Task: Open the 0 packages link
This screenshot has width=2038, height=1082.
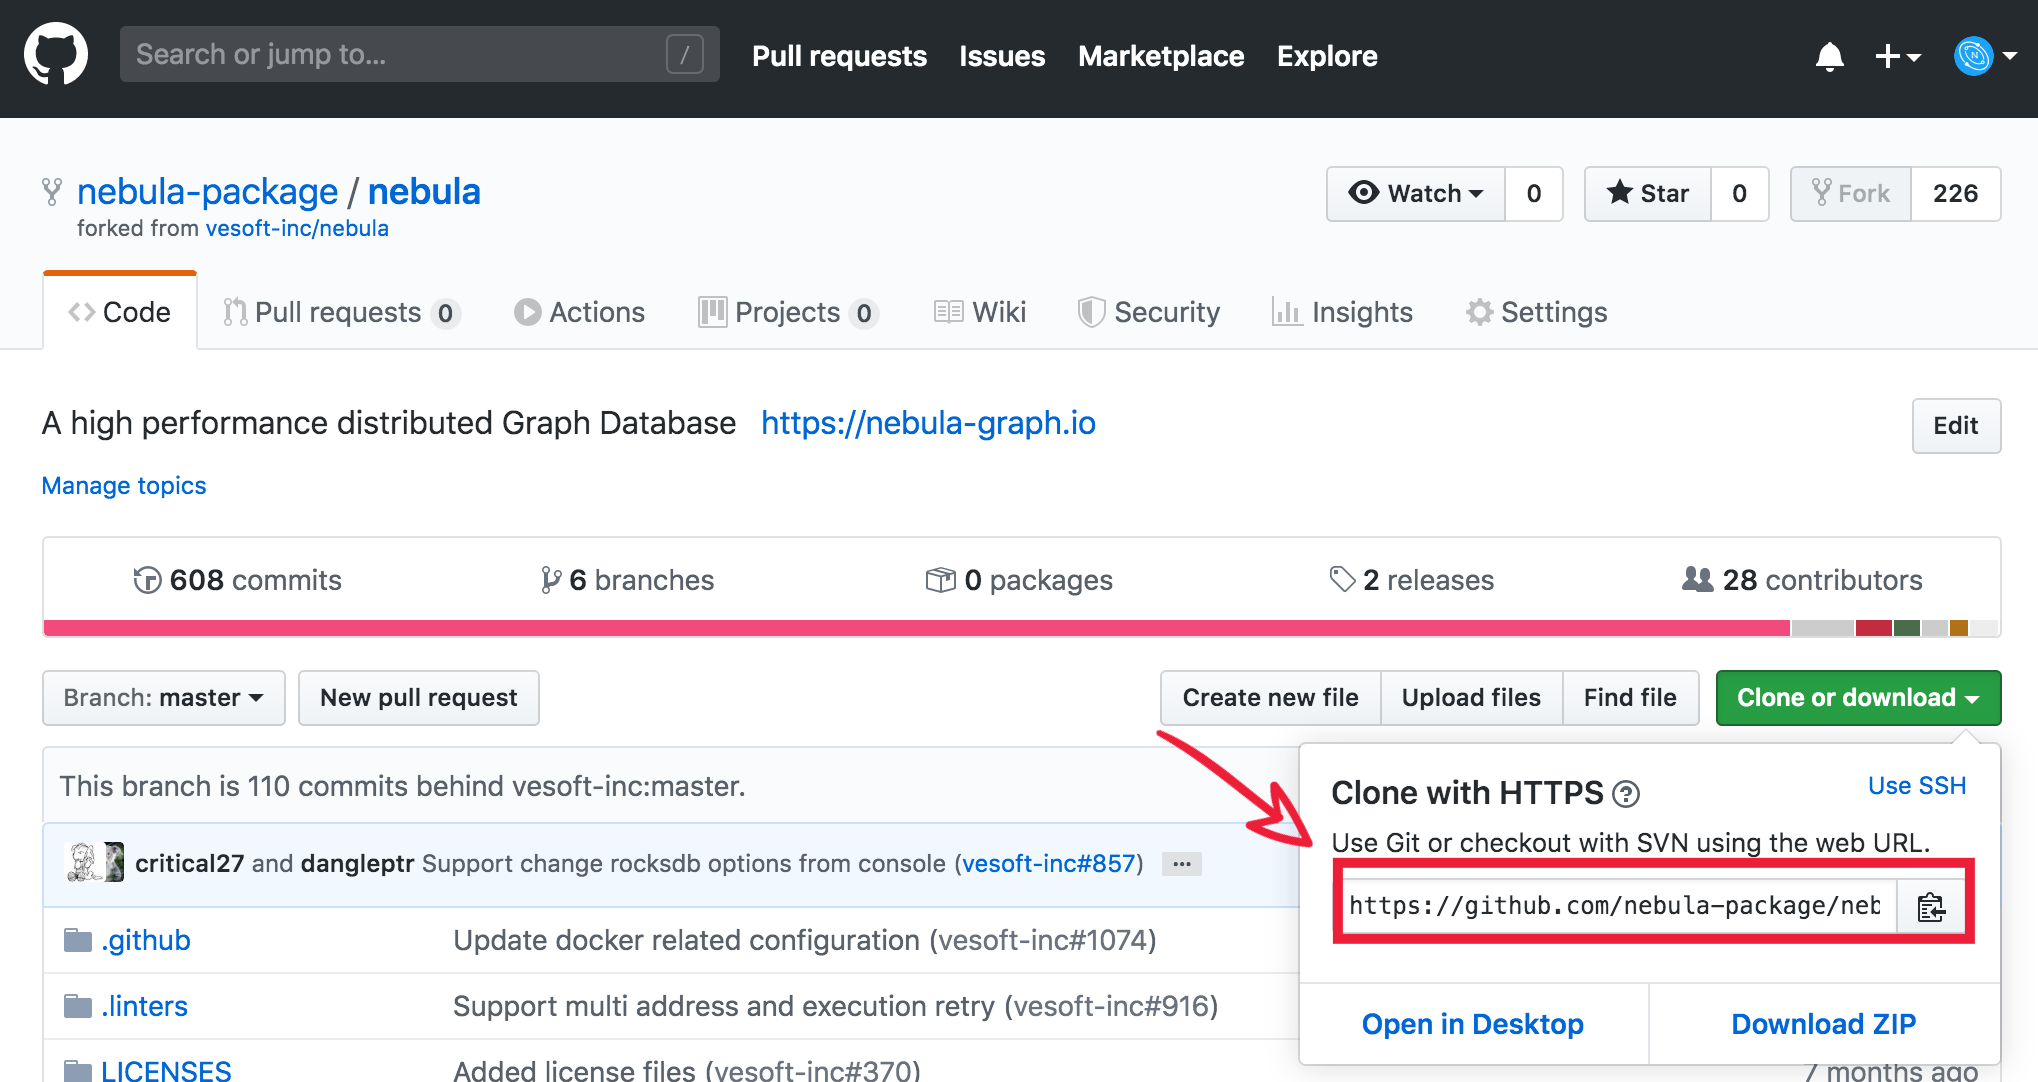Action: [1019, 580]
